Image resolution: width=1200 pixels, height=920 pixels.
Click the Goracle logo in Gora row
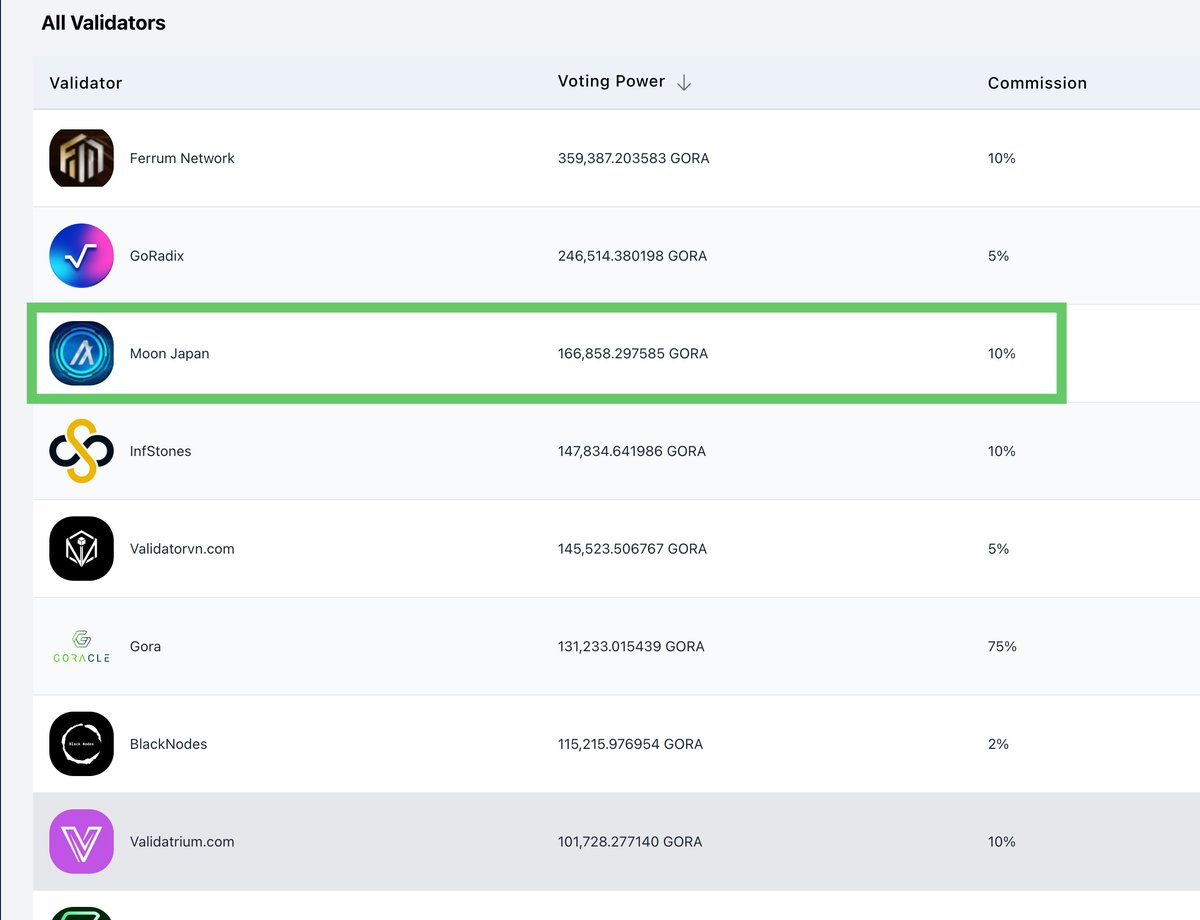[81, 646]
